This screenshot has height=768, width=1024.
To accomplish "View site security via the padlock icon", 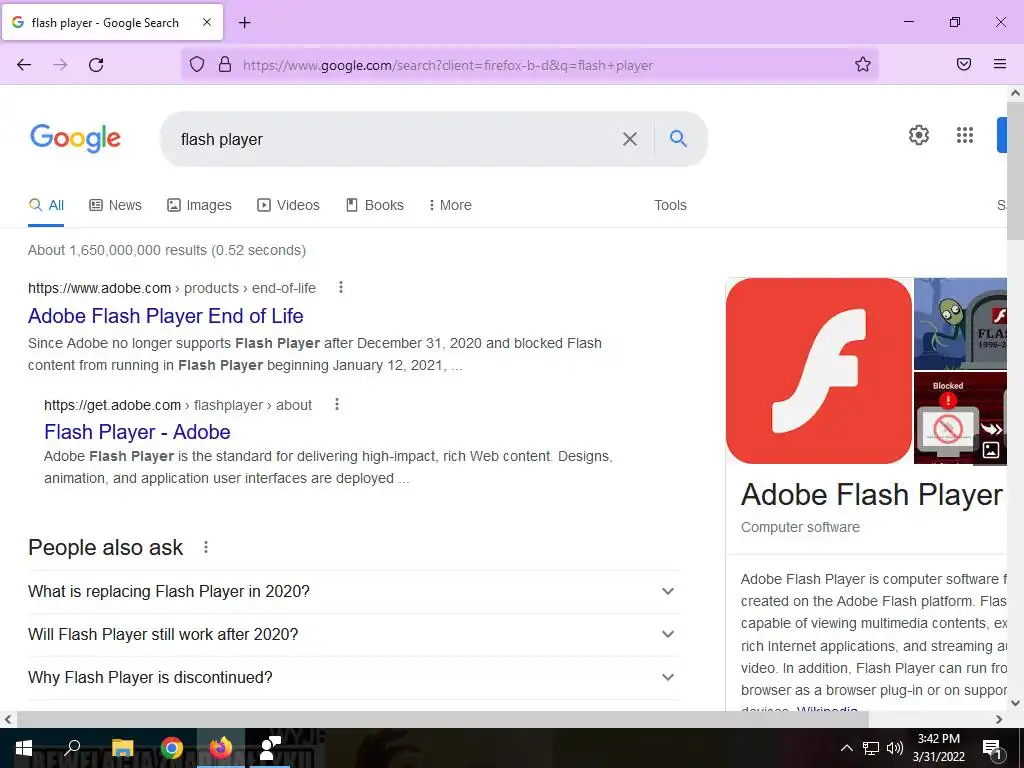I will click(x=225, y=65).
